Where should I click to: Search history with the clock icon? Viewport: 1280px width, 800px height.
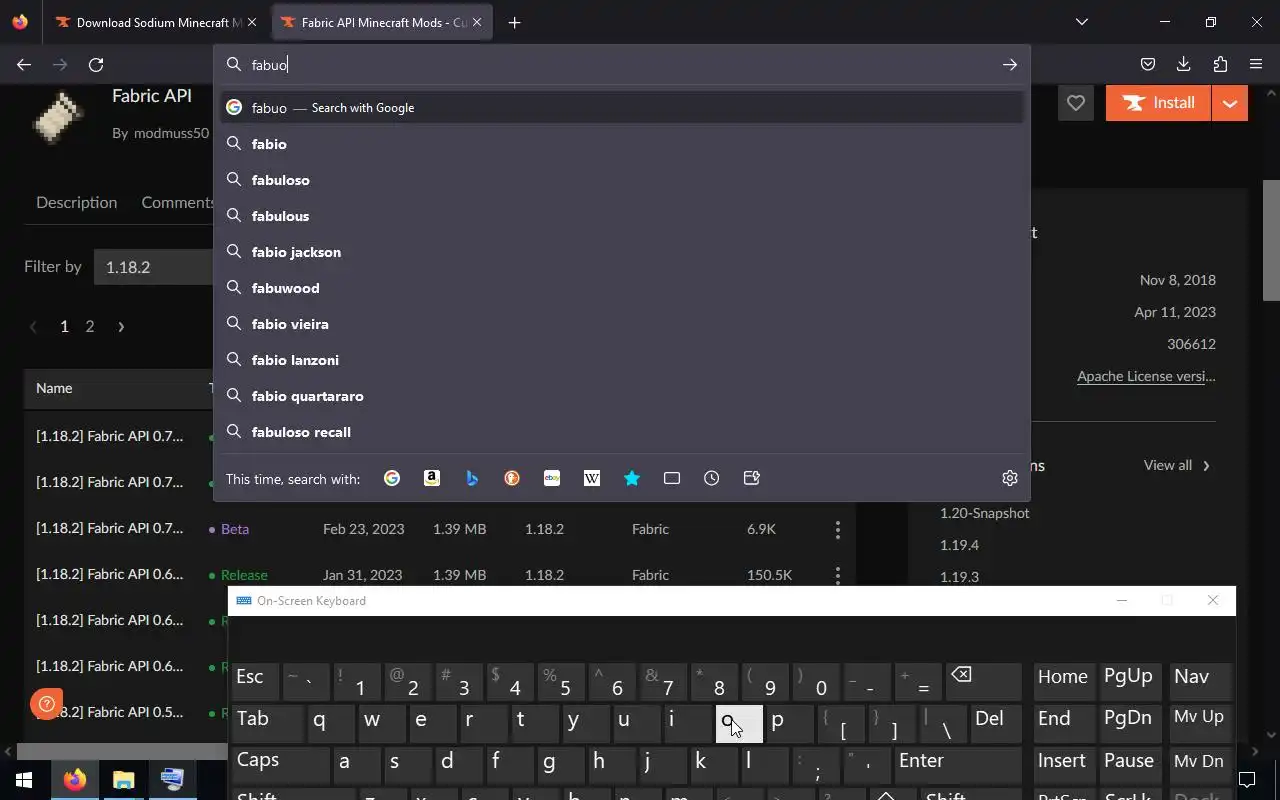click(x=712, y=478)
